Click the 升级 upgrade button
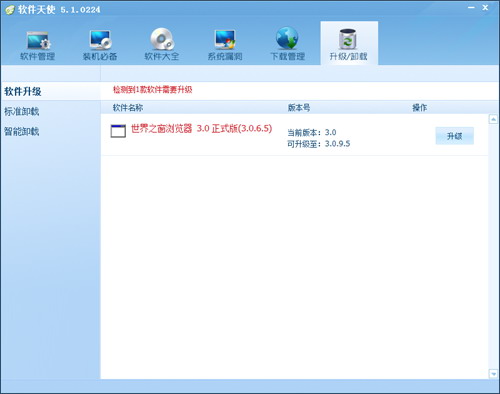Screen dimensions: 500x394 pyautogui.click(x=455, y=136)
